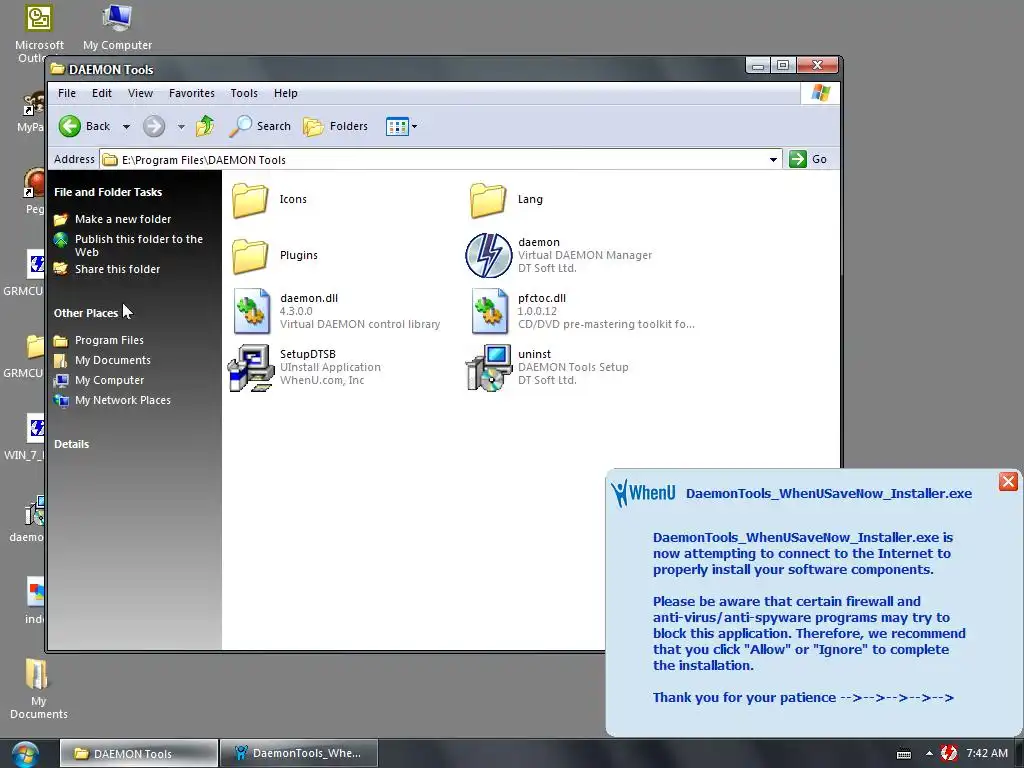
Task: Click the red DAEMON tray icon
Action: [x=948, y=754]
